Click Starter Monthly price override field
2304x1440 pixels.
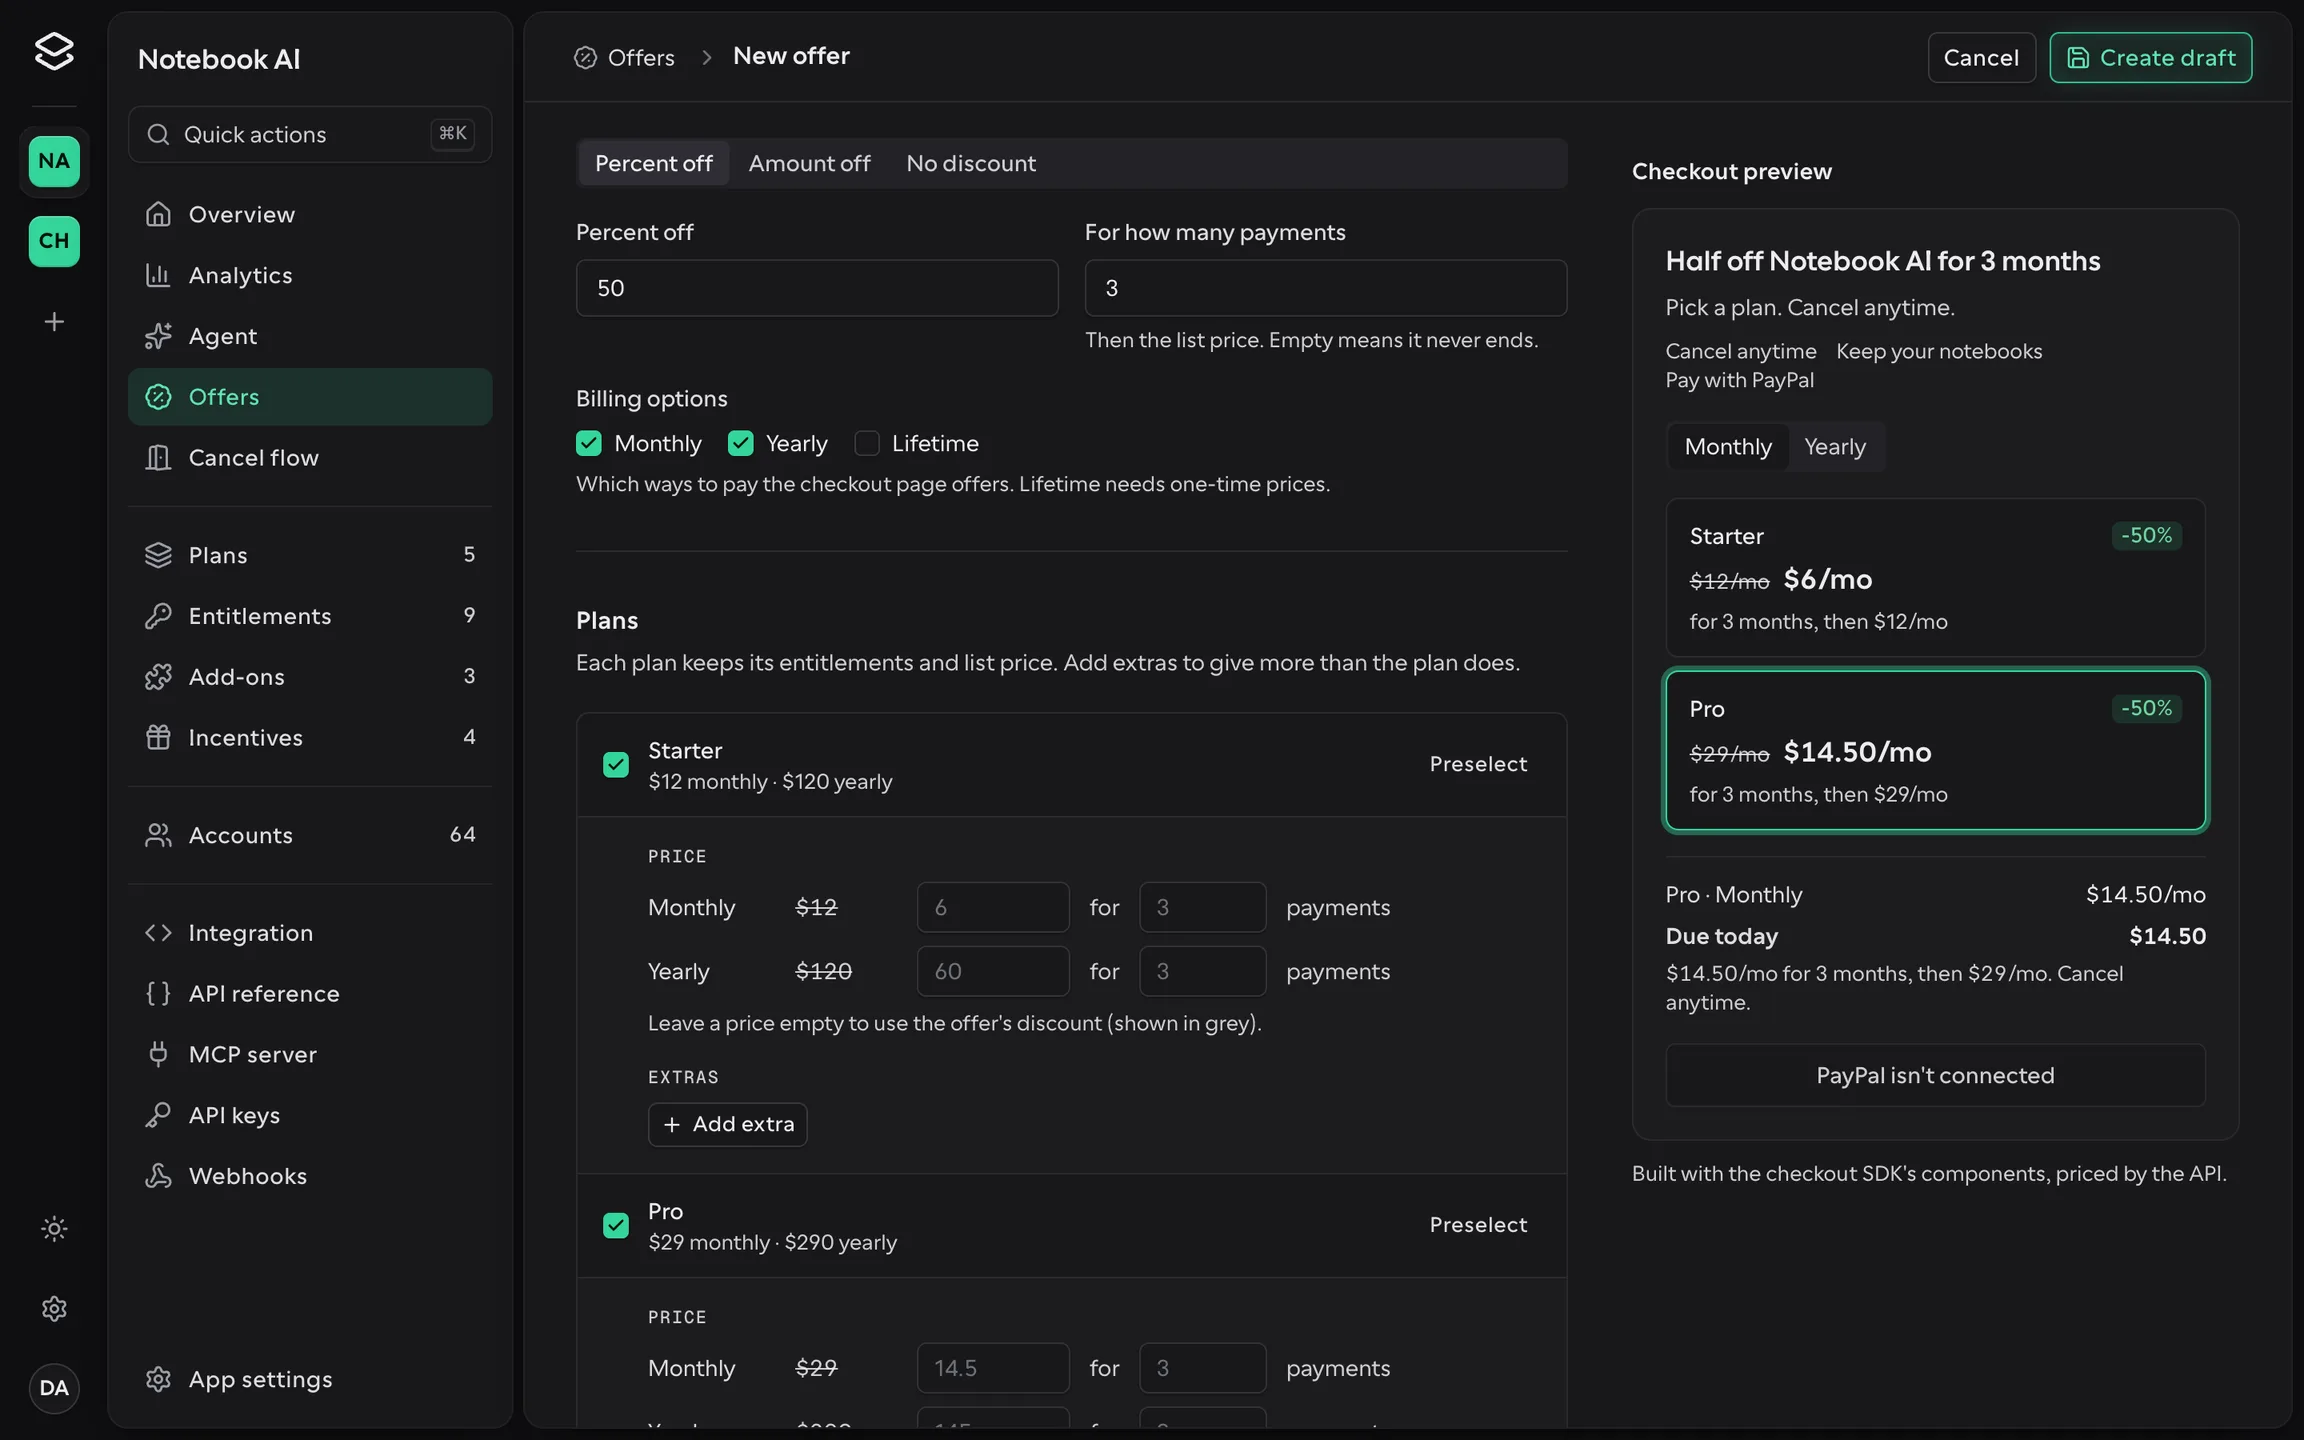coord(993,907)
